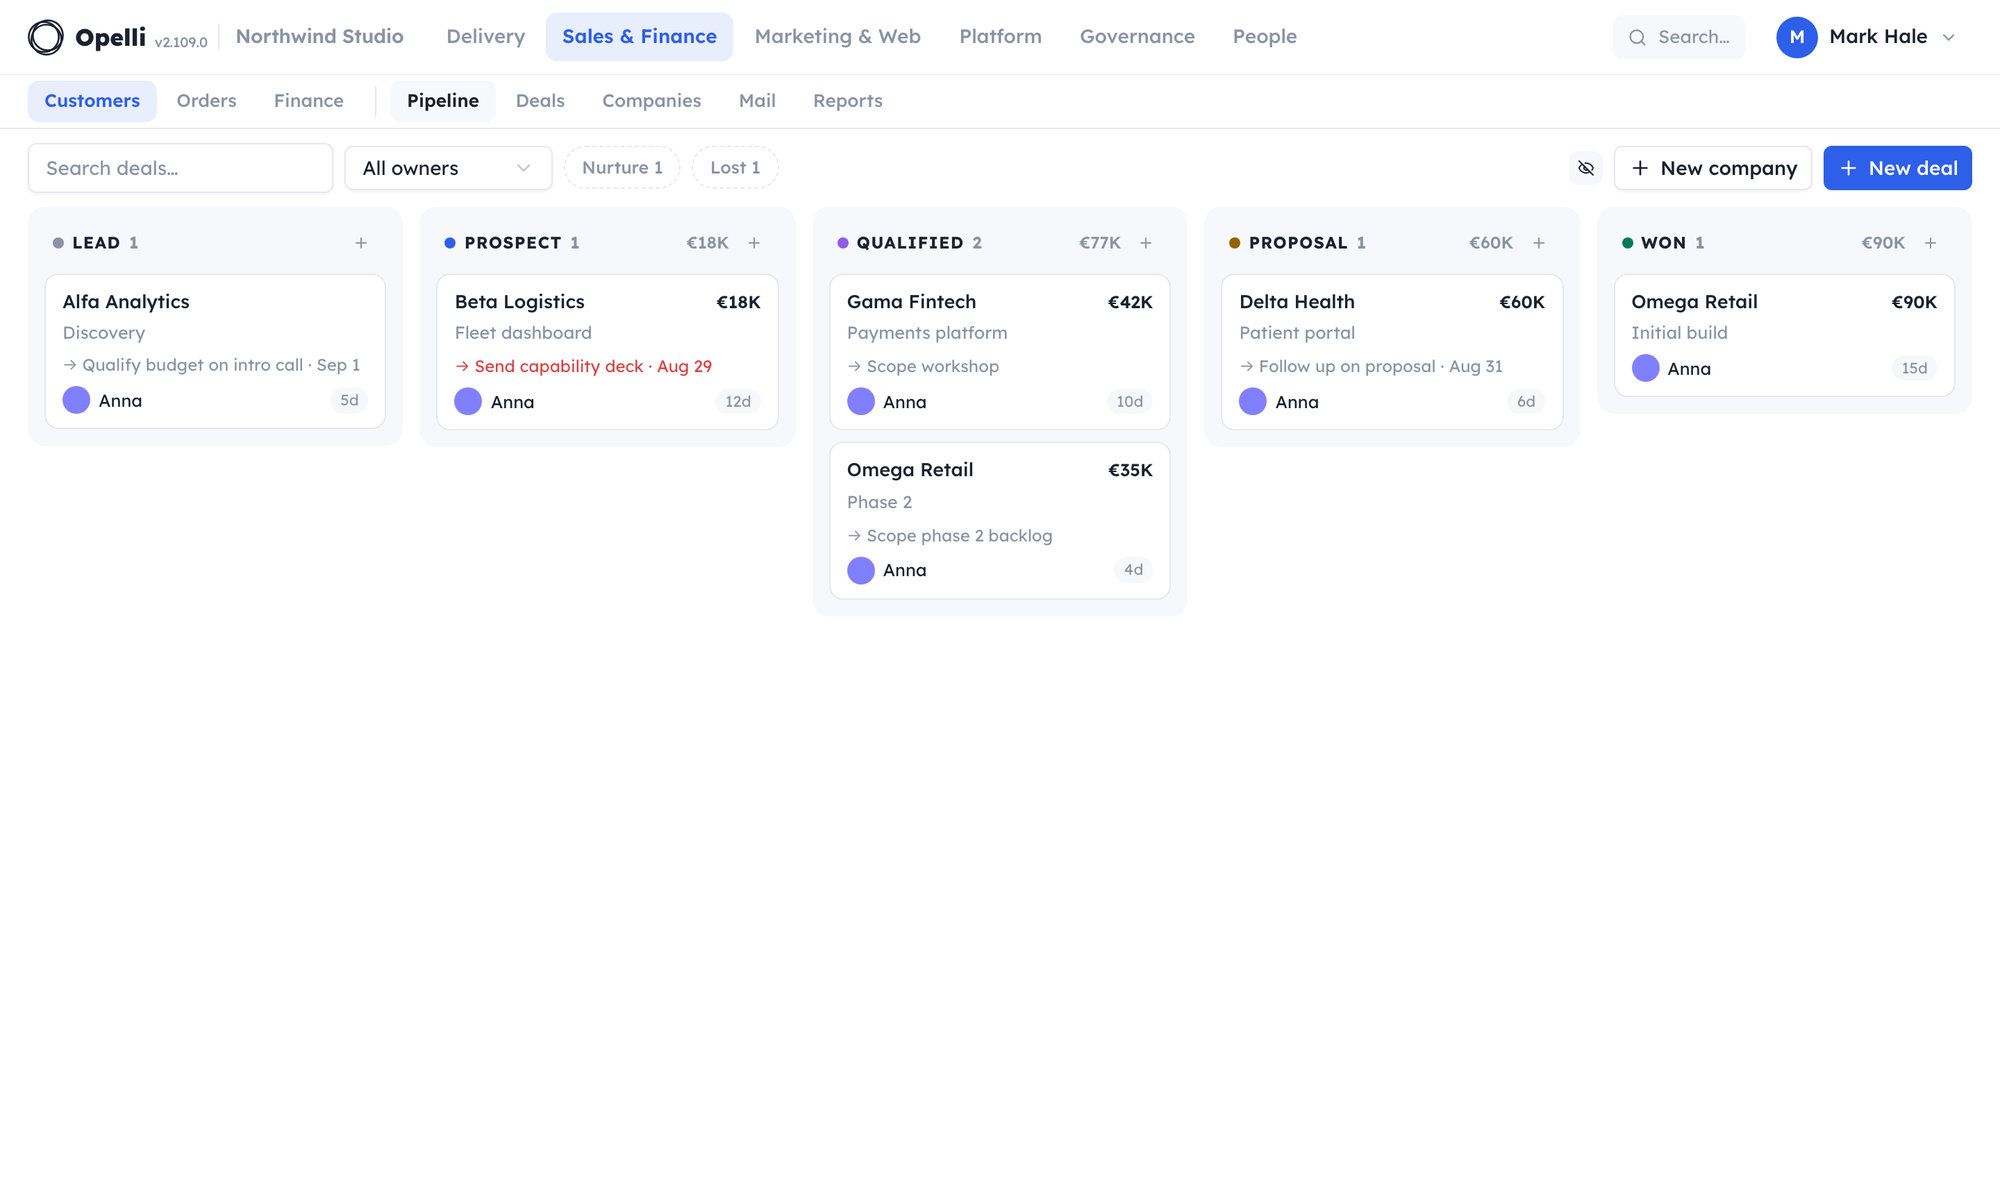Add a deal to the Proposal column

[1539, 243]
